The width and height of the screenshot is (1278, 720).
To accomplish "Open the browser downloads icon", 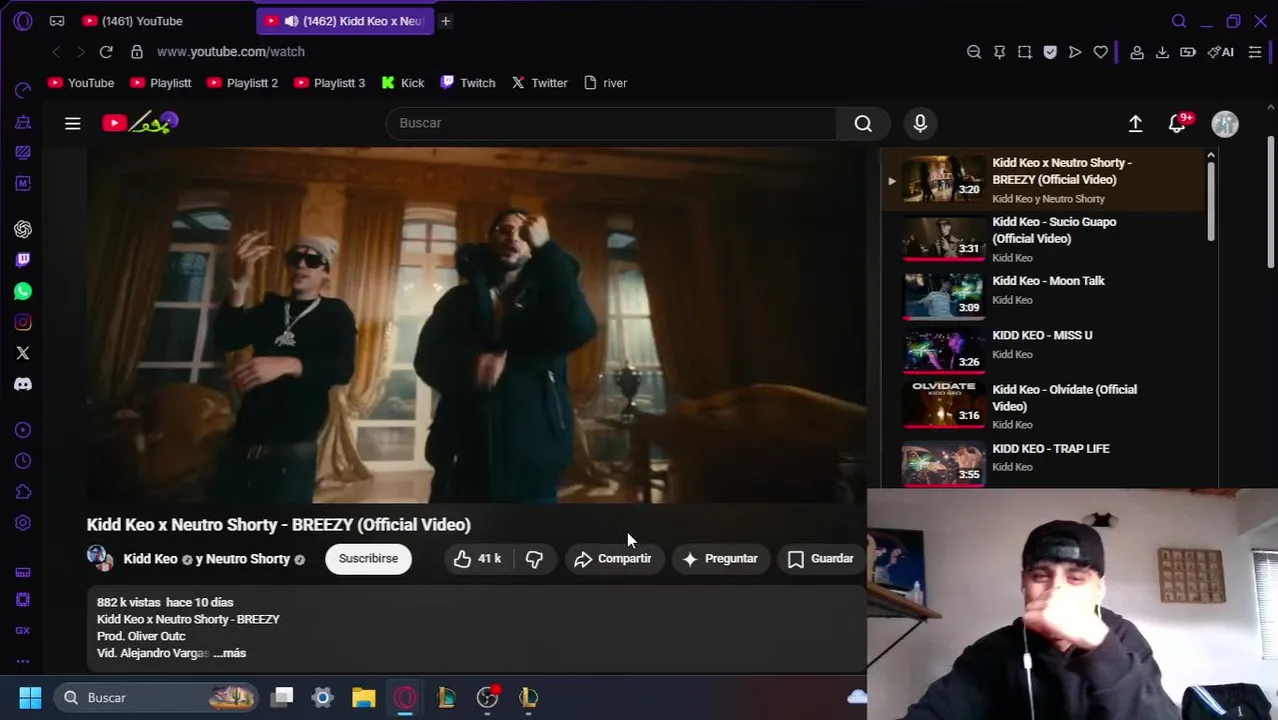I will pos(1162,52).
